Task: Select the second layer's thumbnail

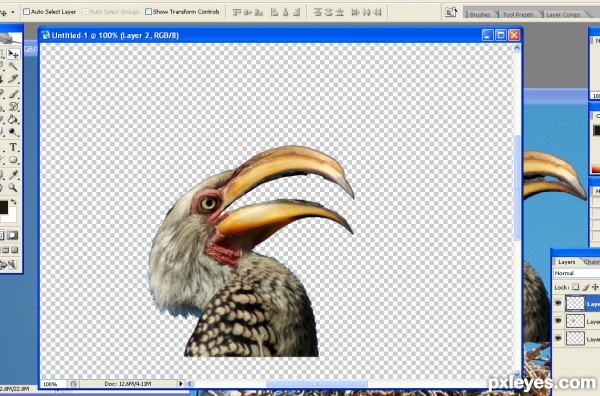Action: [x=575, y=321]
